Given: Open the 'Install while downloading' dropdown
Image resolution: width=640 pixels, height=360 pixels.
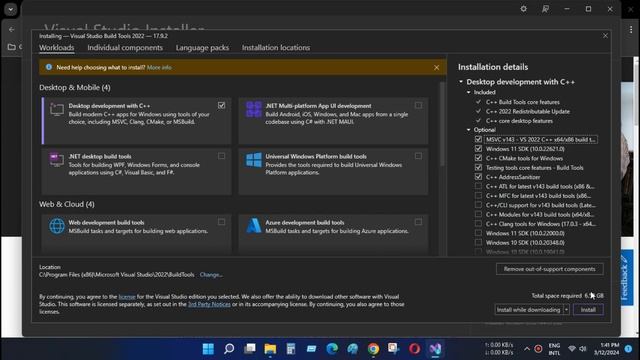Looking at the screenshot, I should click(567, 310).
